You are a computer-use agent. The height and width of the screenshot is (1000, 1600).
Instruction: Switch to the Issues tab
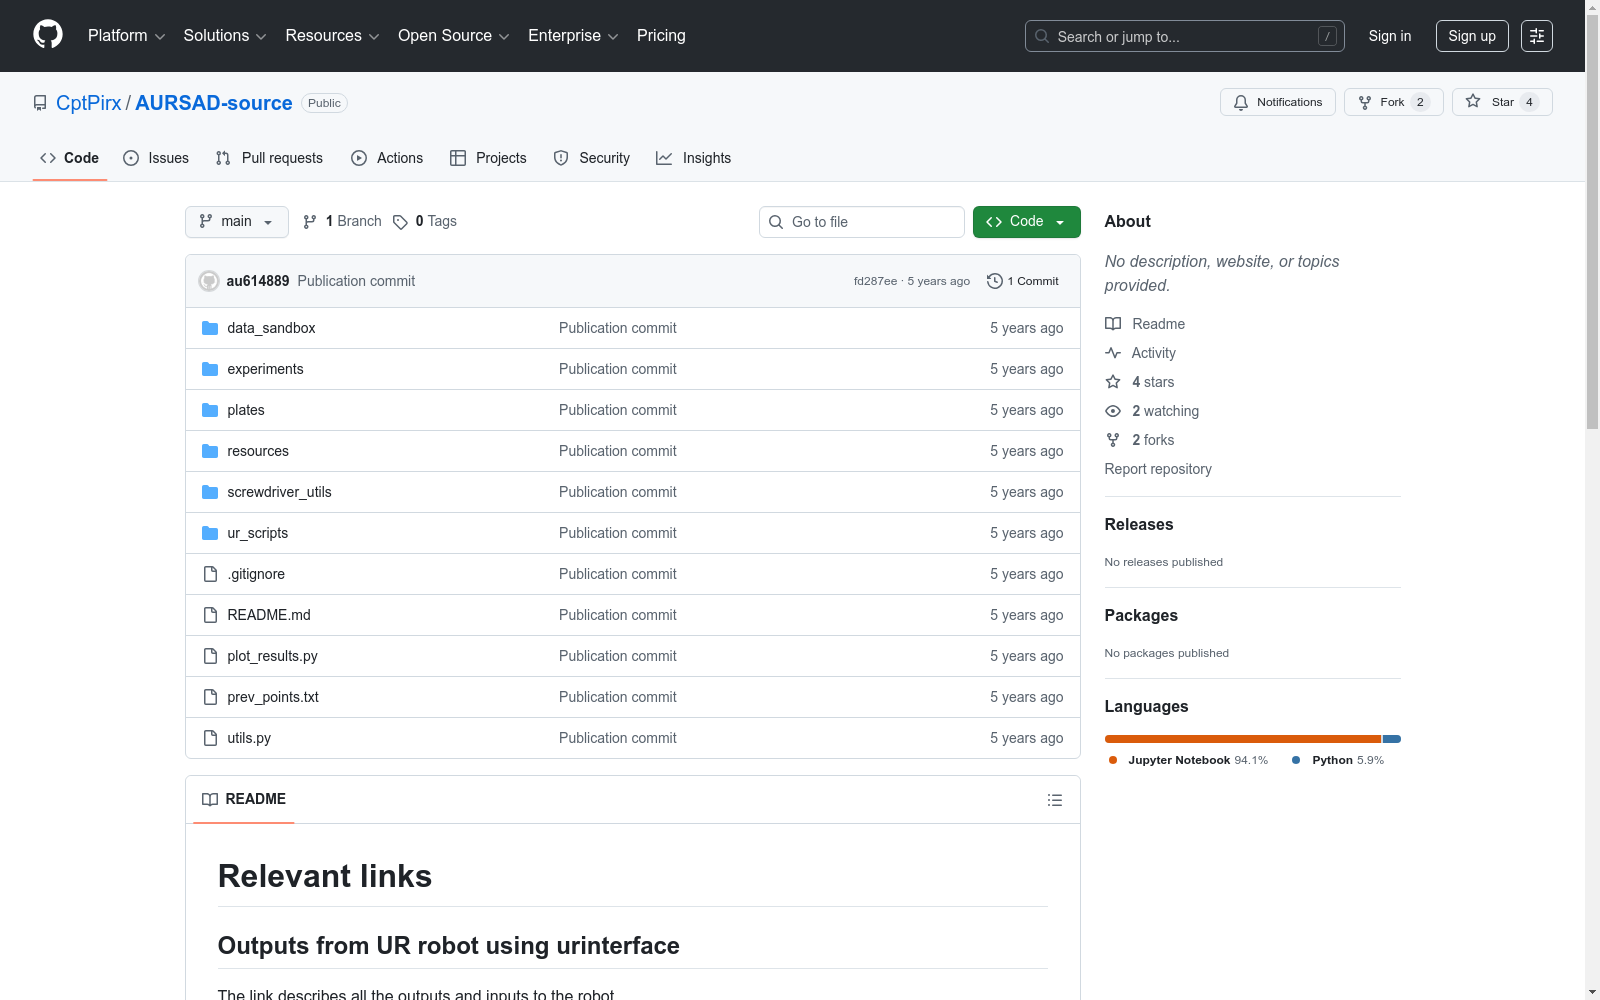pos(156,158)
